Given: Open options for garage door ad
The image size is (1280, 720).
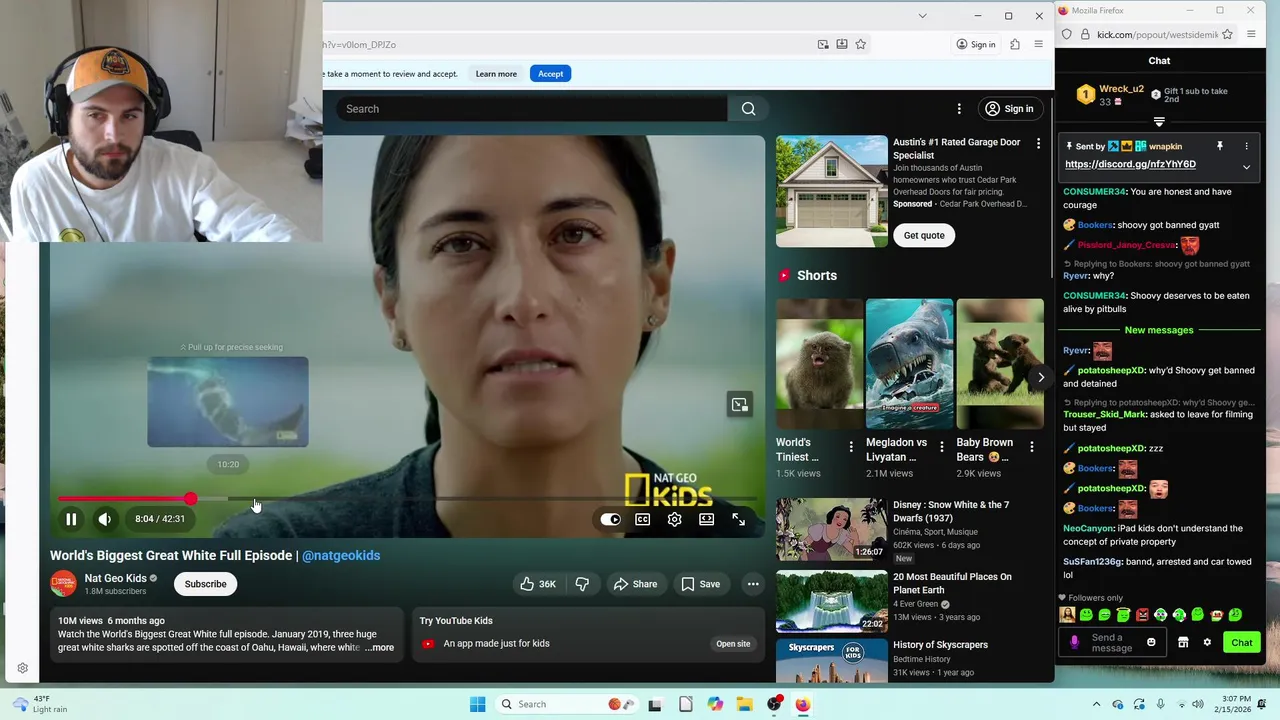Looking at the screenshot, I should pyautogui.click(x=1038, y=144).
